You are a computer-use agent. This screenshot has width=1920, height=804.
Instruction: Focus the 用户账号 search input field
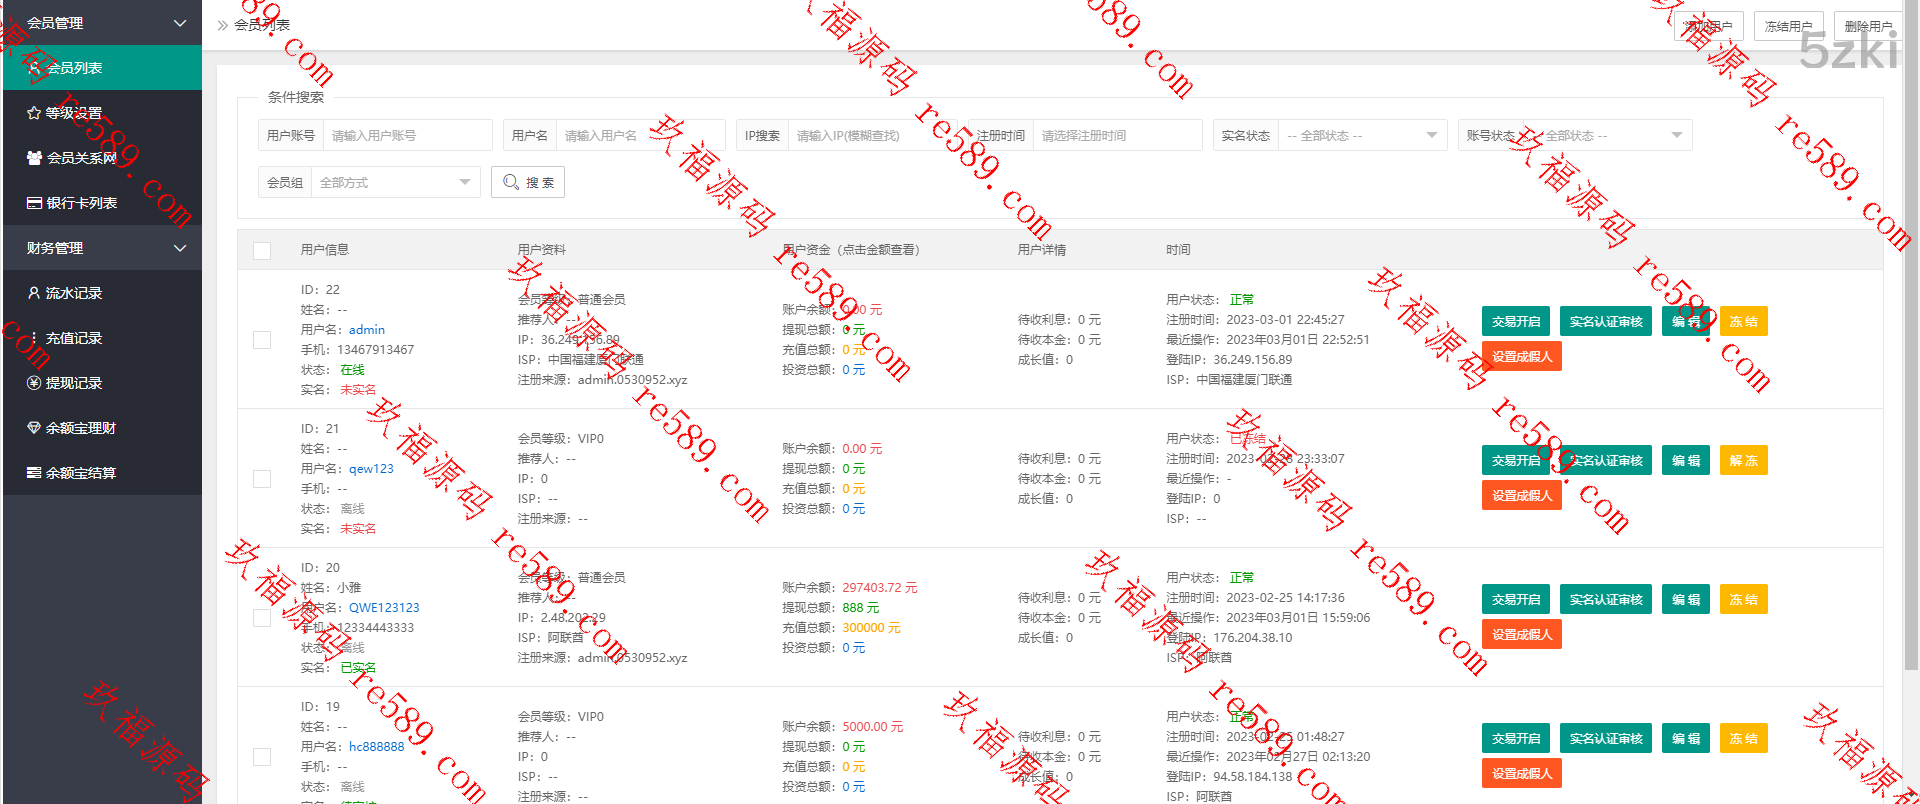coord(406,136)
